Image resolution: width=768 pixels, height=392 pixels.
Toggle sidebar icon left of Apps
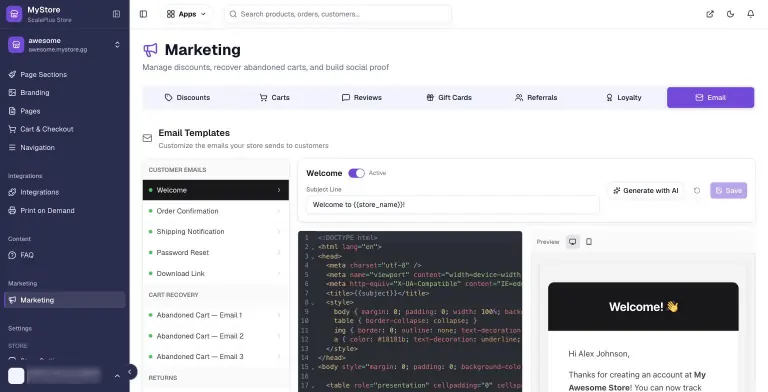pos(144,14)
